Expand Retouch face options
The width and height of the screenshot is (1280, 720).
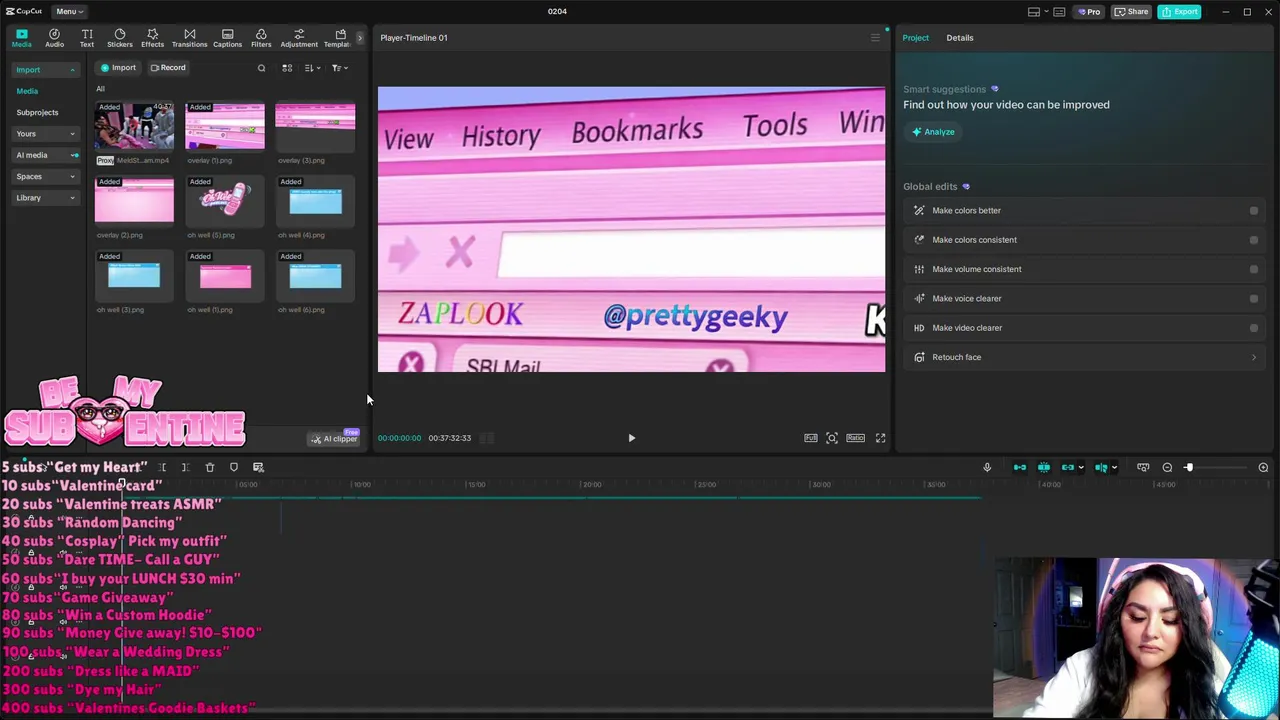pos(1254,357)
